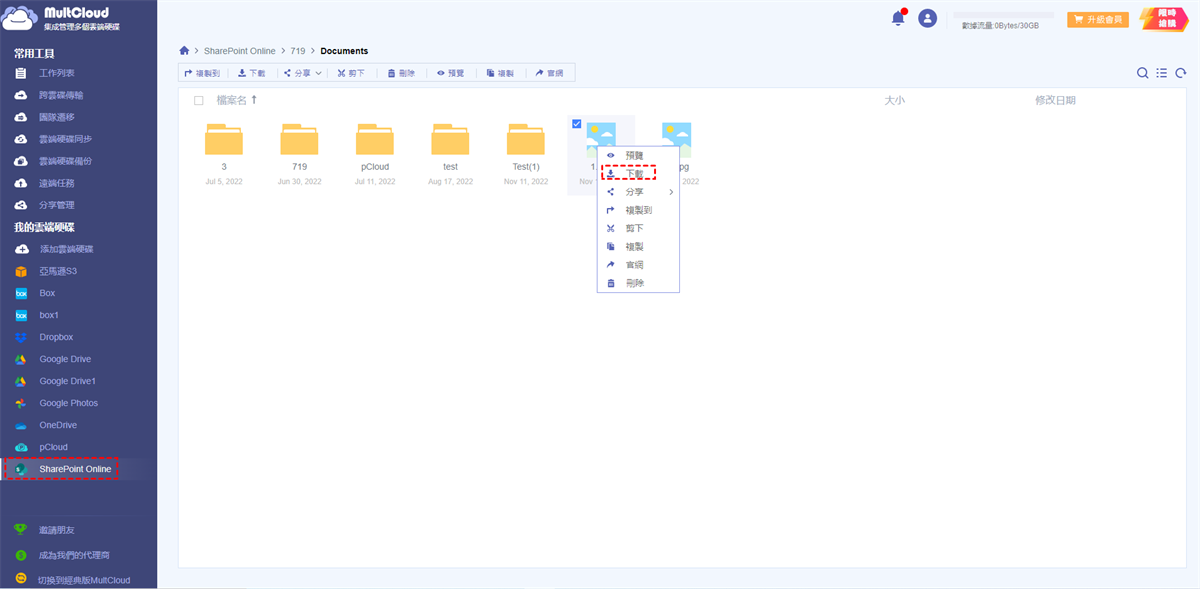Go to home via breadcrumb house icon
This screenshot has width=1200, height=589.
184,50
